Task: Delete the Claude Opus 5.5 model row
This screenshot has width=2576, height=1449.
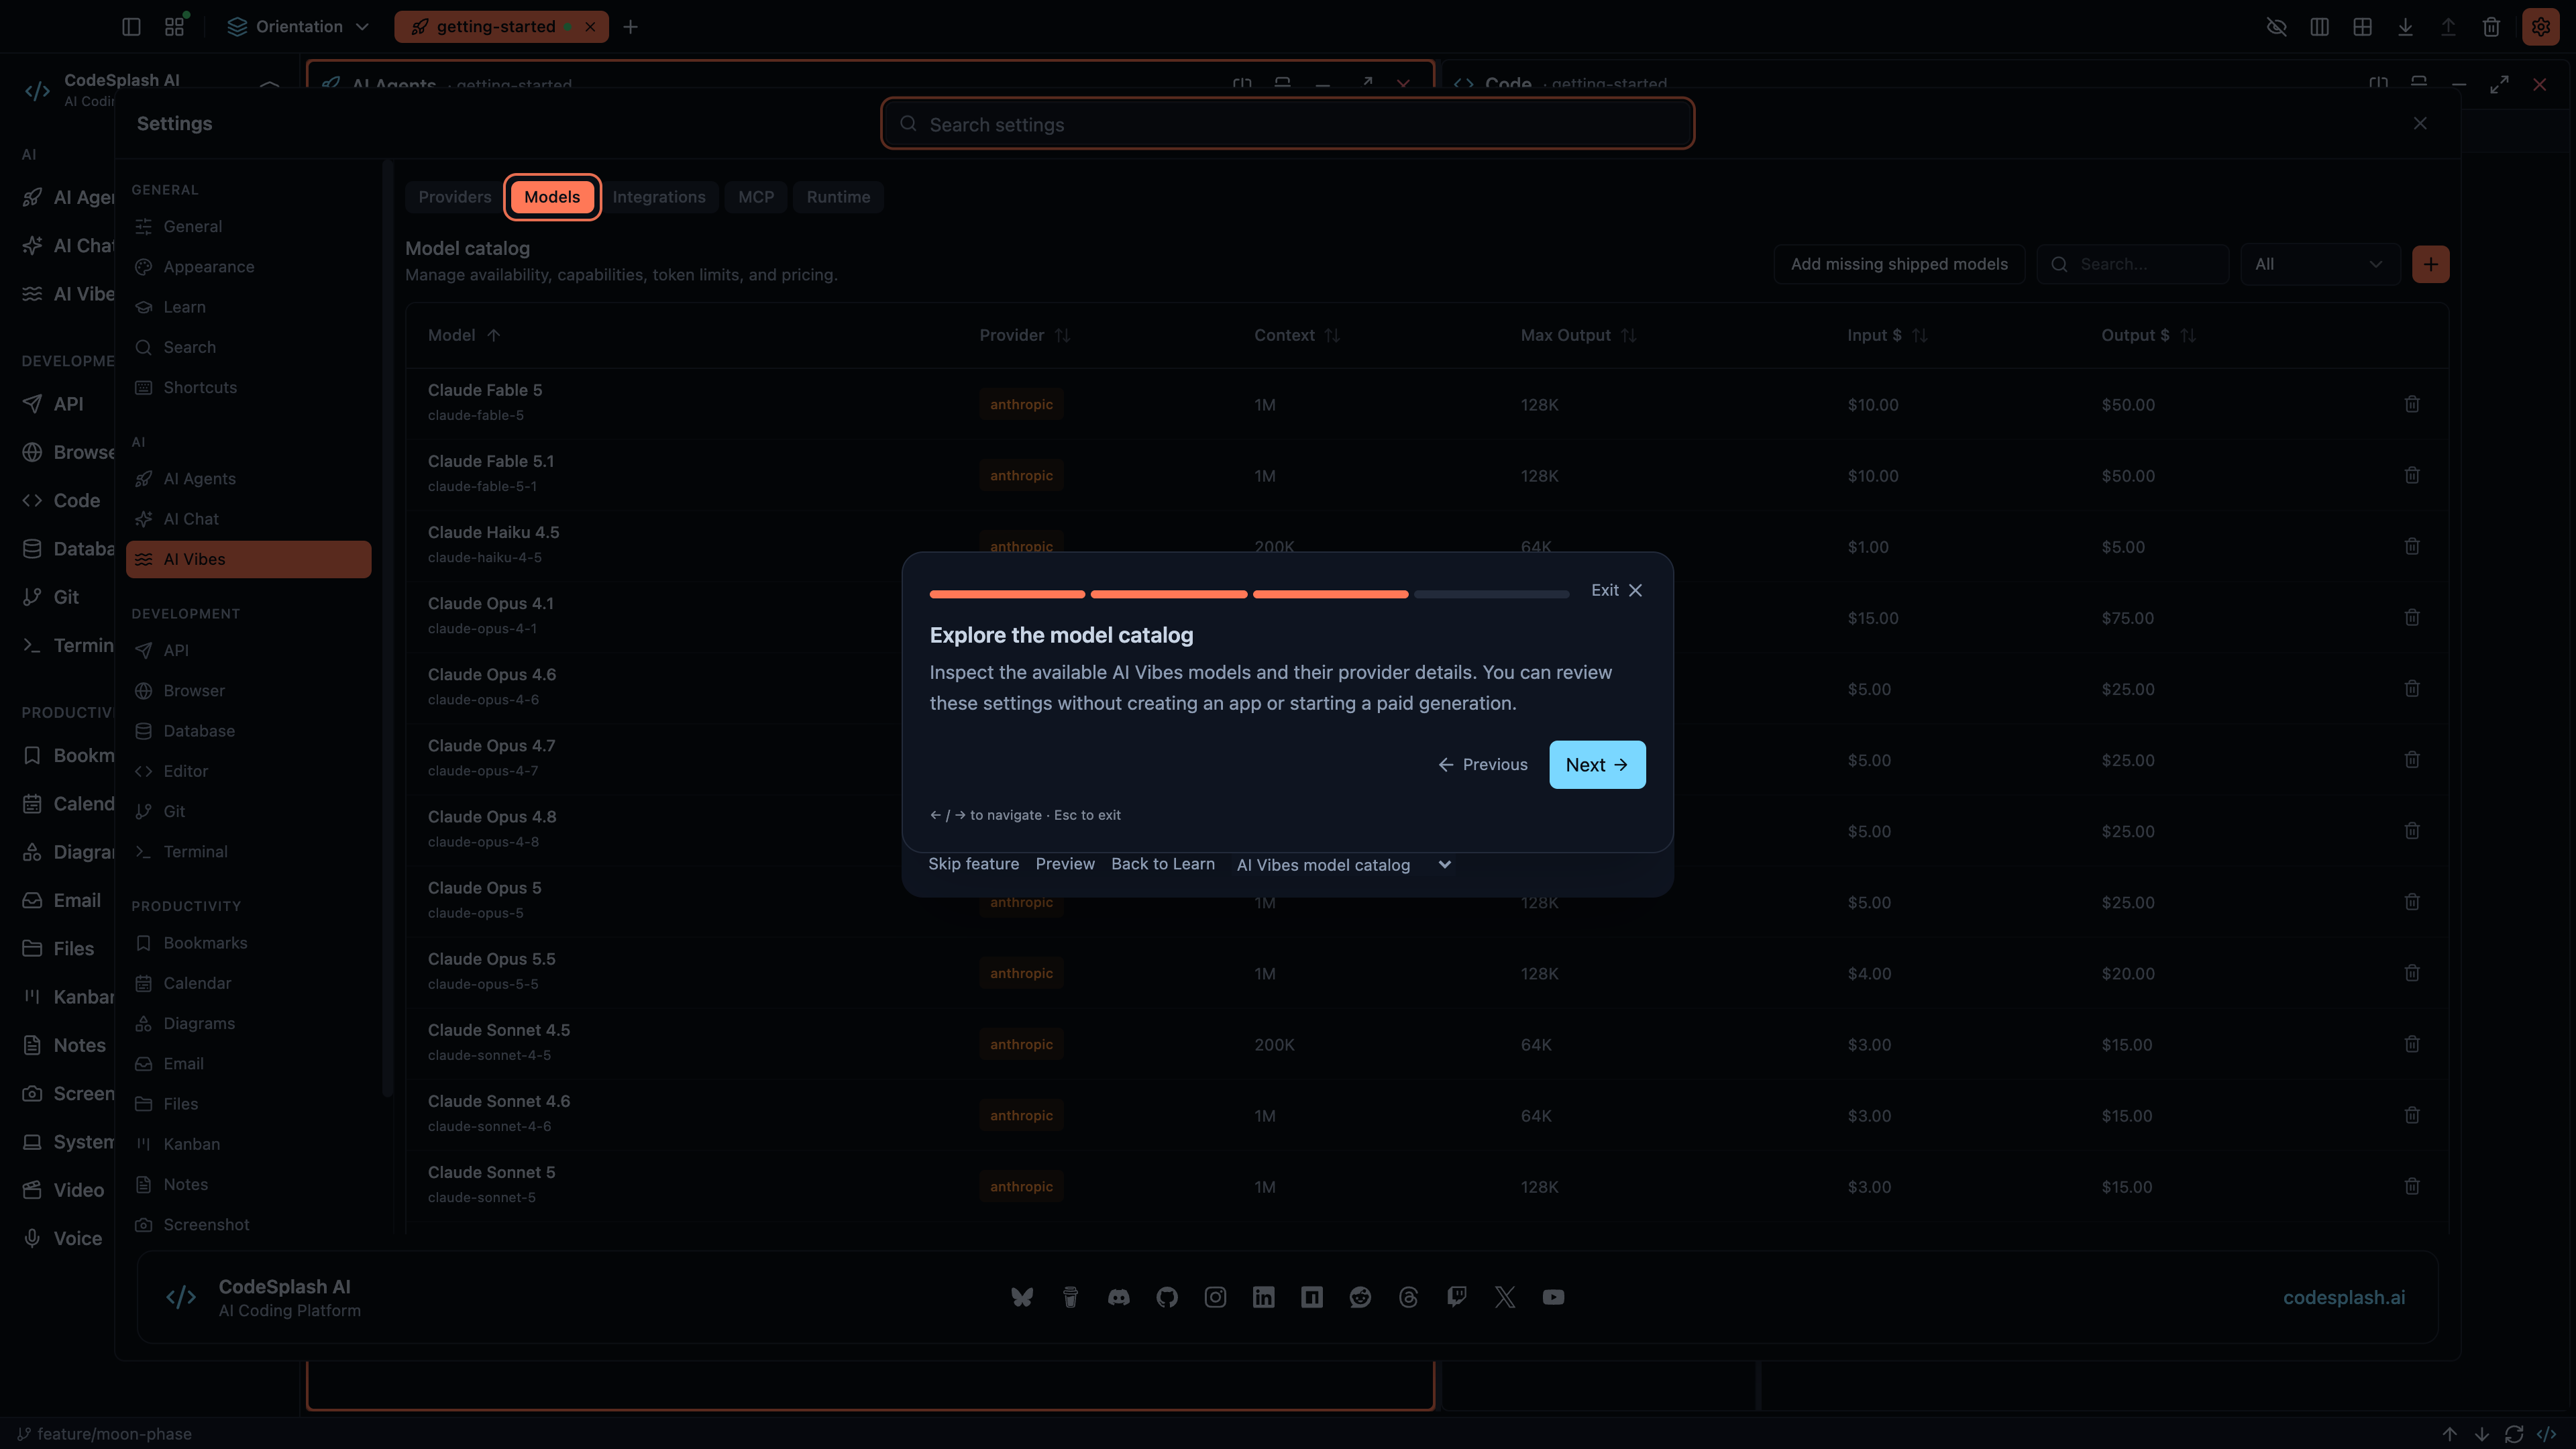Action: tap(2411, 973)
